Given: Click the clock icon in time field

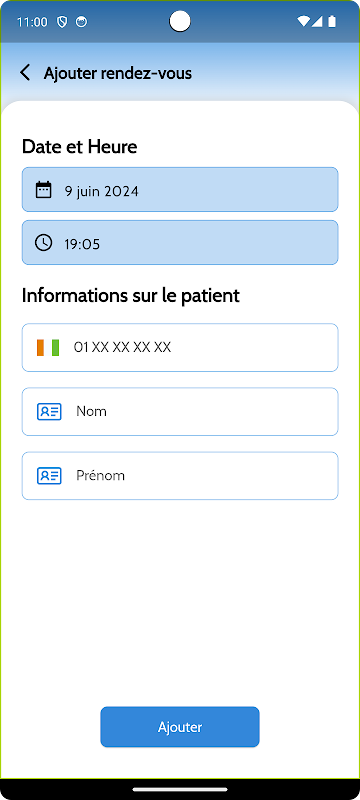Looking at the screenshot, I should pyautogui.click(x=43, y=242).
